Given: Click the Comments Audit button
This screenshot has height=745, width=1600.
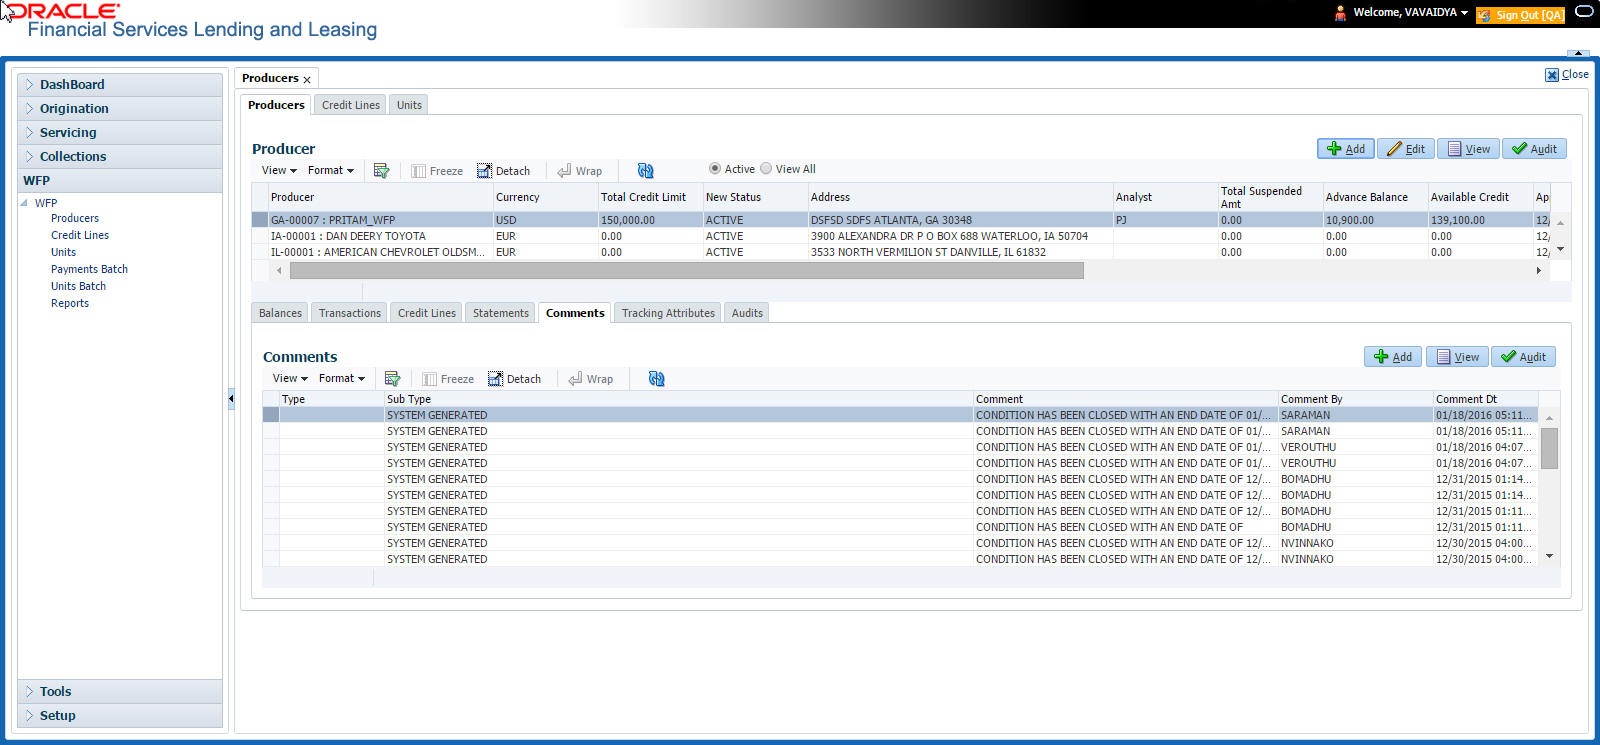Looking at the screenshot, I should [1523, 357].
